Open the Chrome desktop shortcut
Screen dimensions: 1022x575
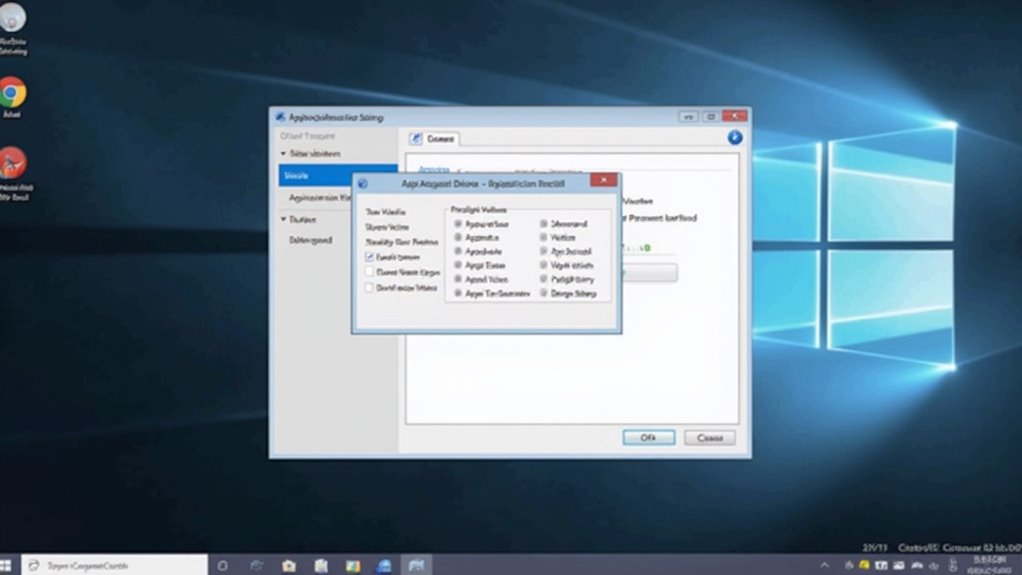12,93
